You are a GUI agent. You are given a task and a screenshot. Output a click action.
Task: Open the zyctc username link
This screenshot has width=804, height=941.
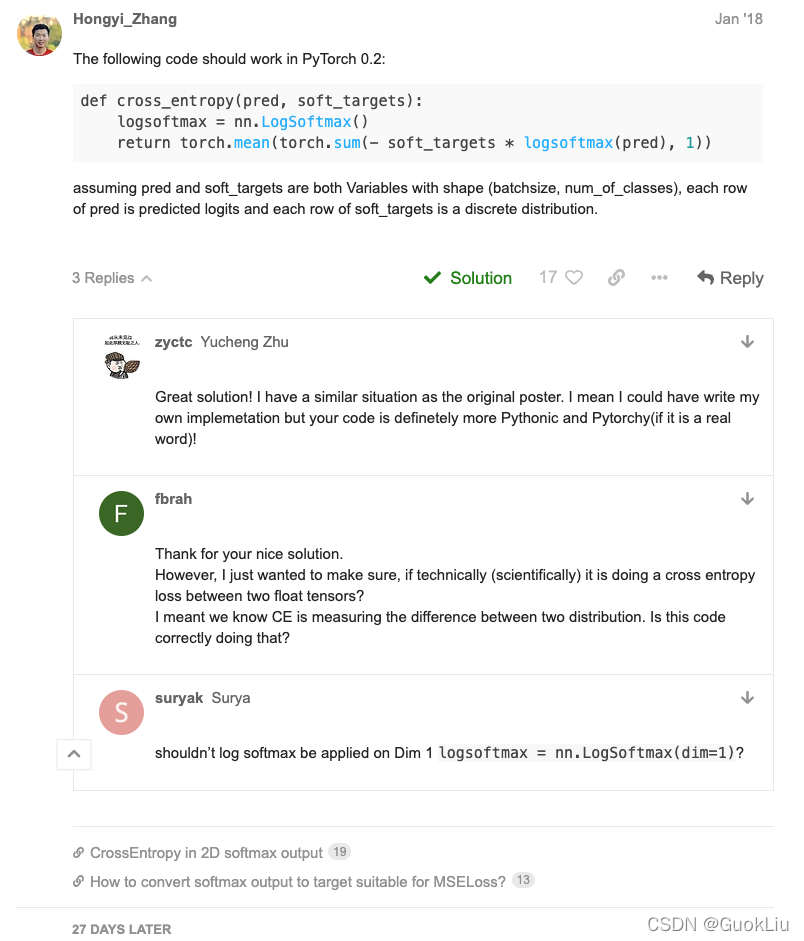click(173, 342)
